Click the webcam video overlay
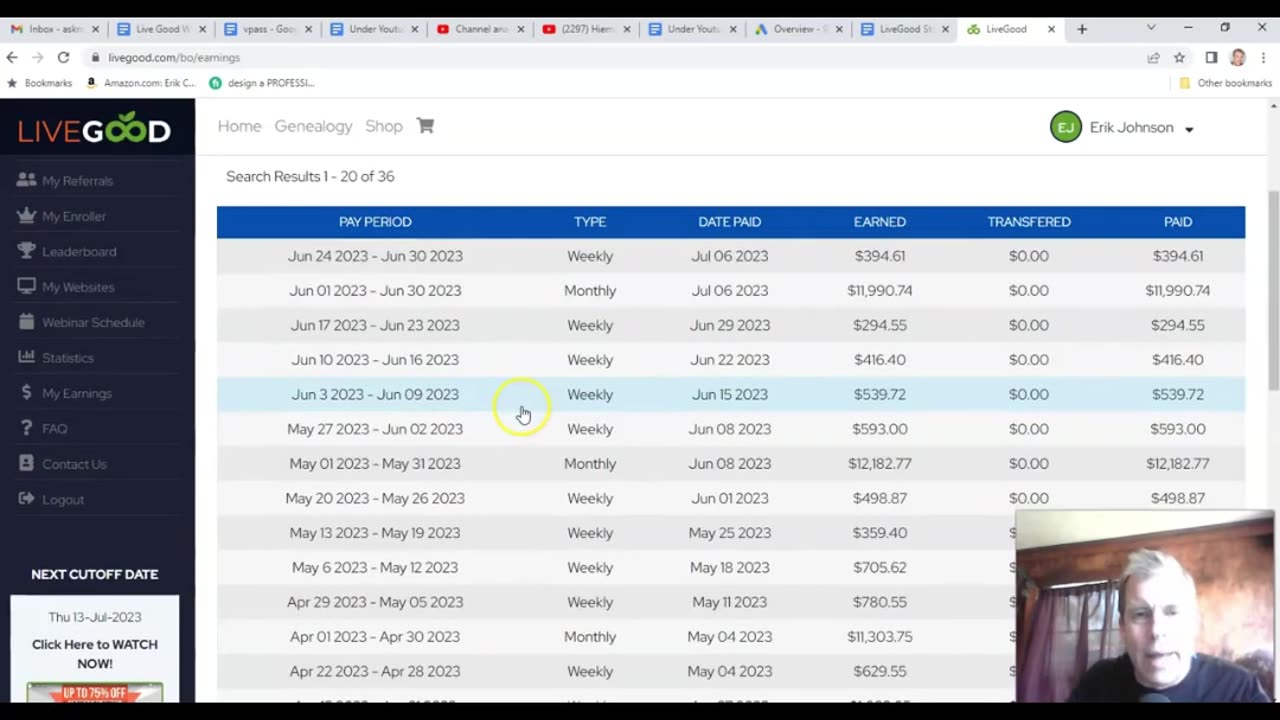Screen dimensions: 1280x720 [x=1145, y=606]
